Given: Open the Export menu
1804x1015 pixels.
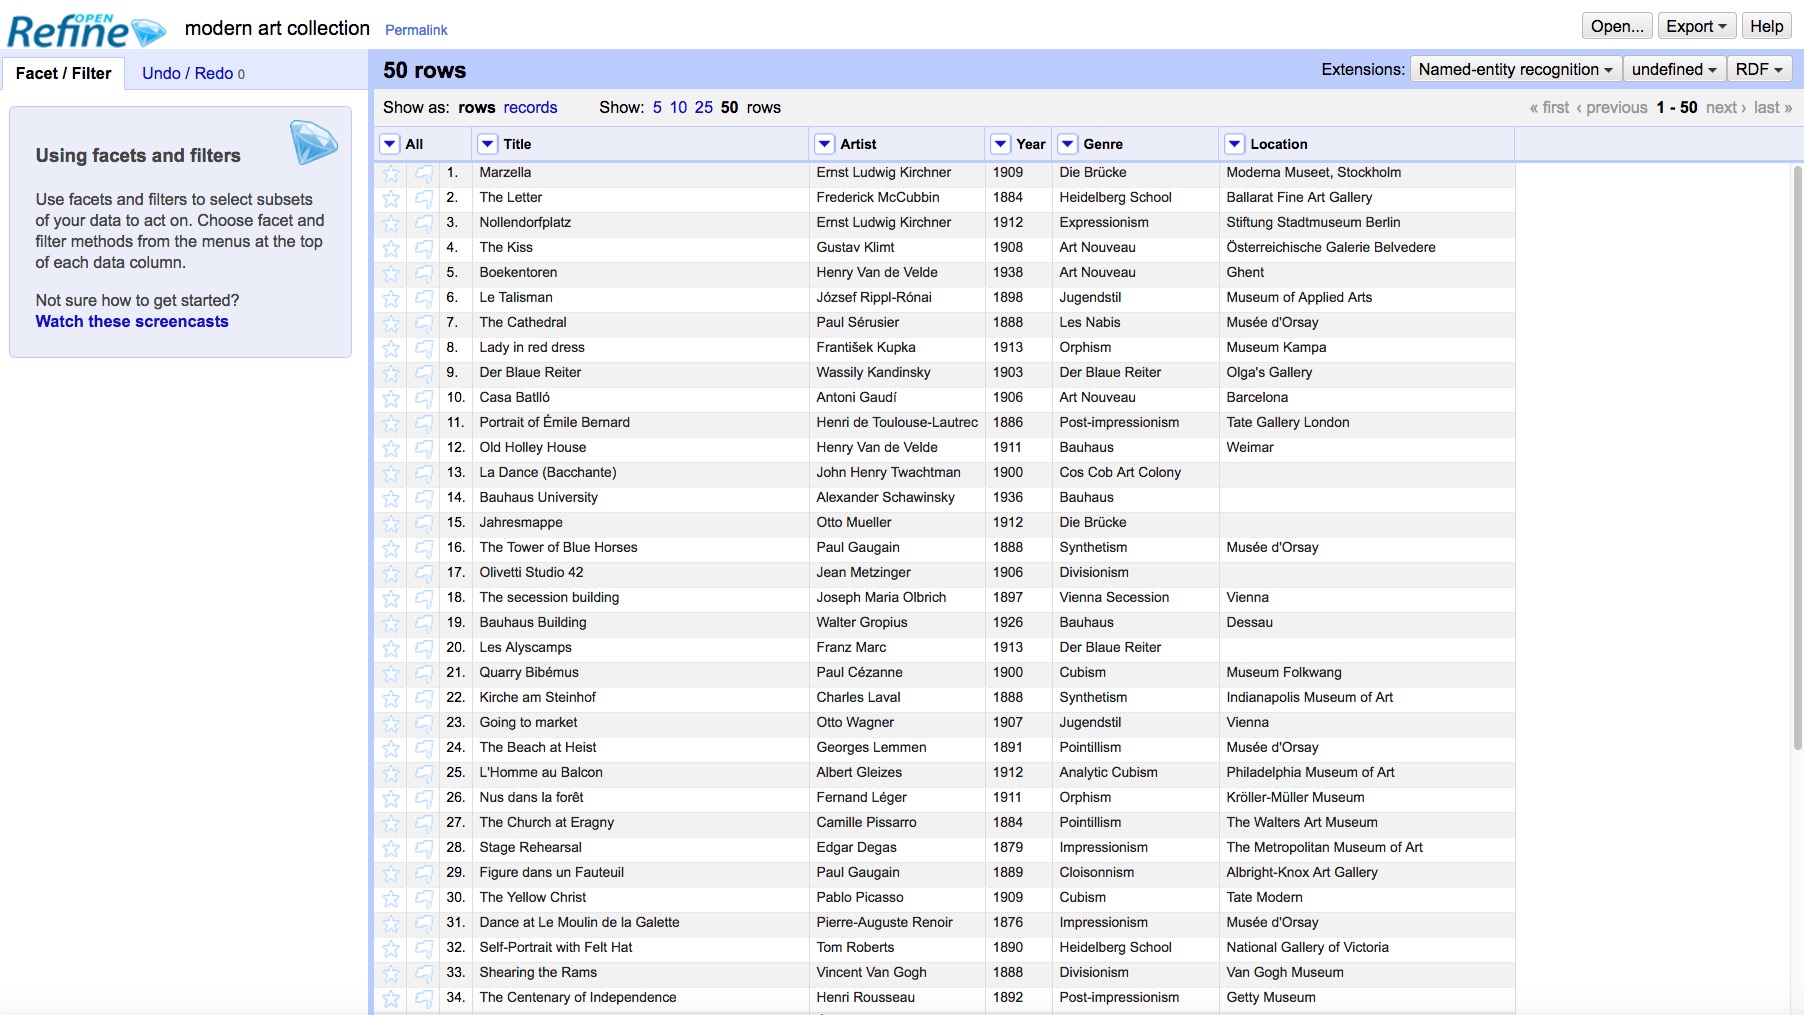Looking at the screenshot, I should pos(1696,25).
